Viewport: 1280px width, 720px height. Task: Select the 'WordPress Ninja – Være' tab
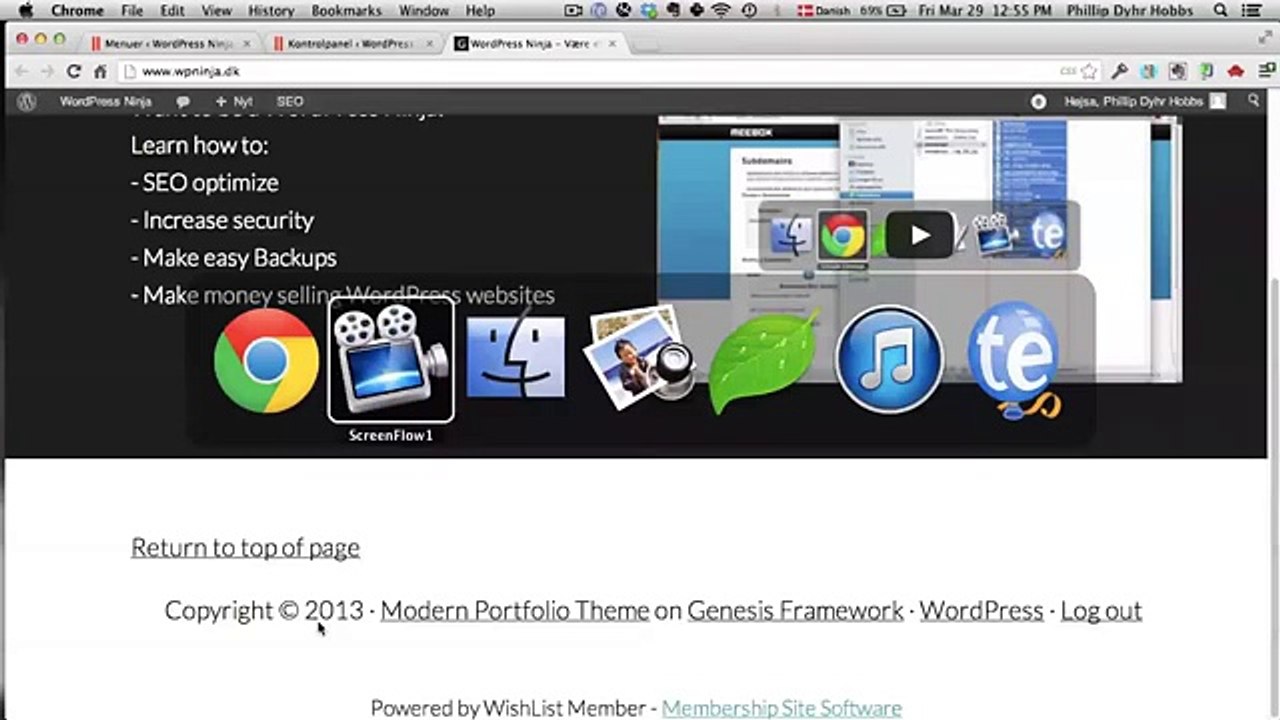click(x=534, y=44)
